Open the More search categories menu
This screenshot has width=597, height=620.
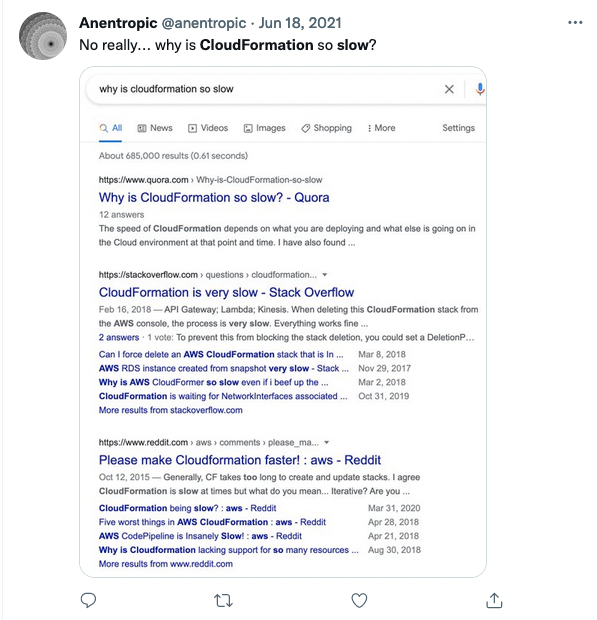click(382, 128)
